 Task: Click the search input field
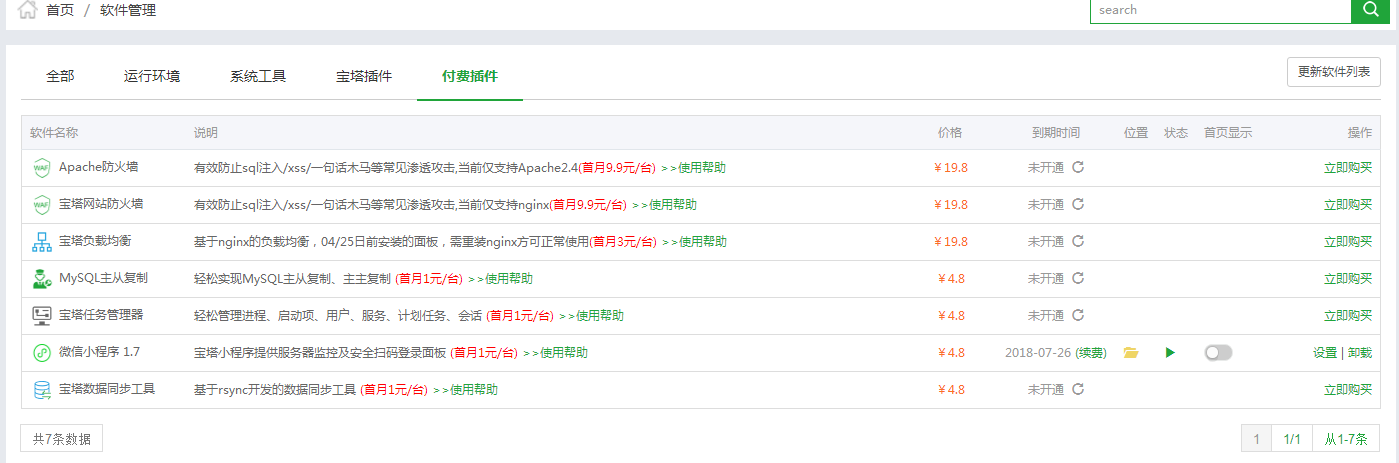pyautogui.click(x=1220, y=9)
